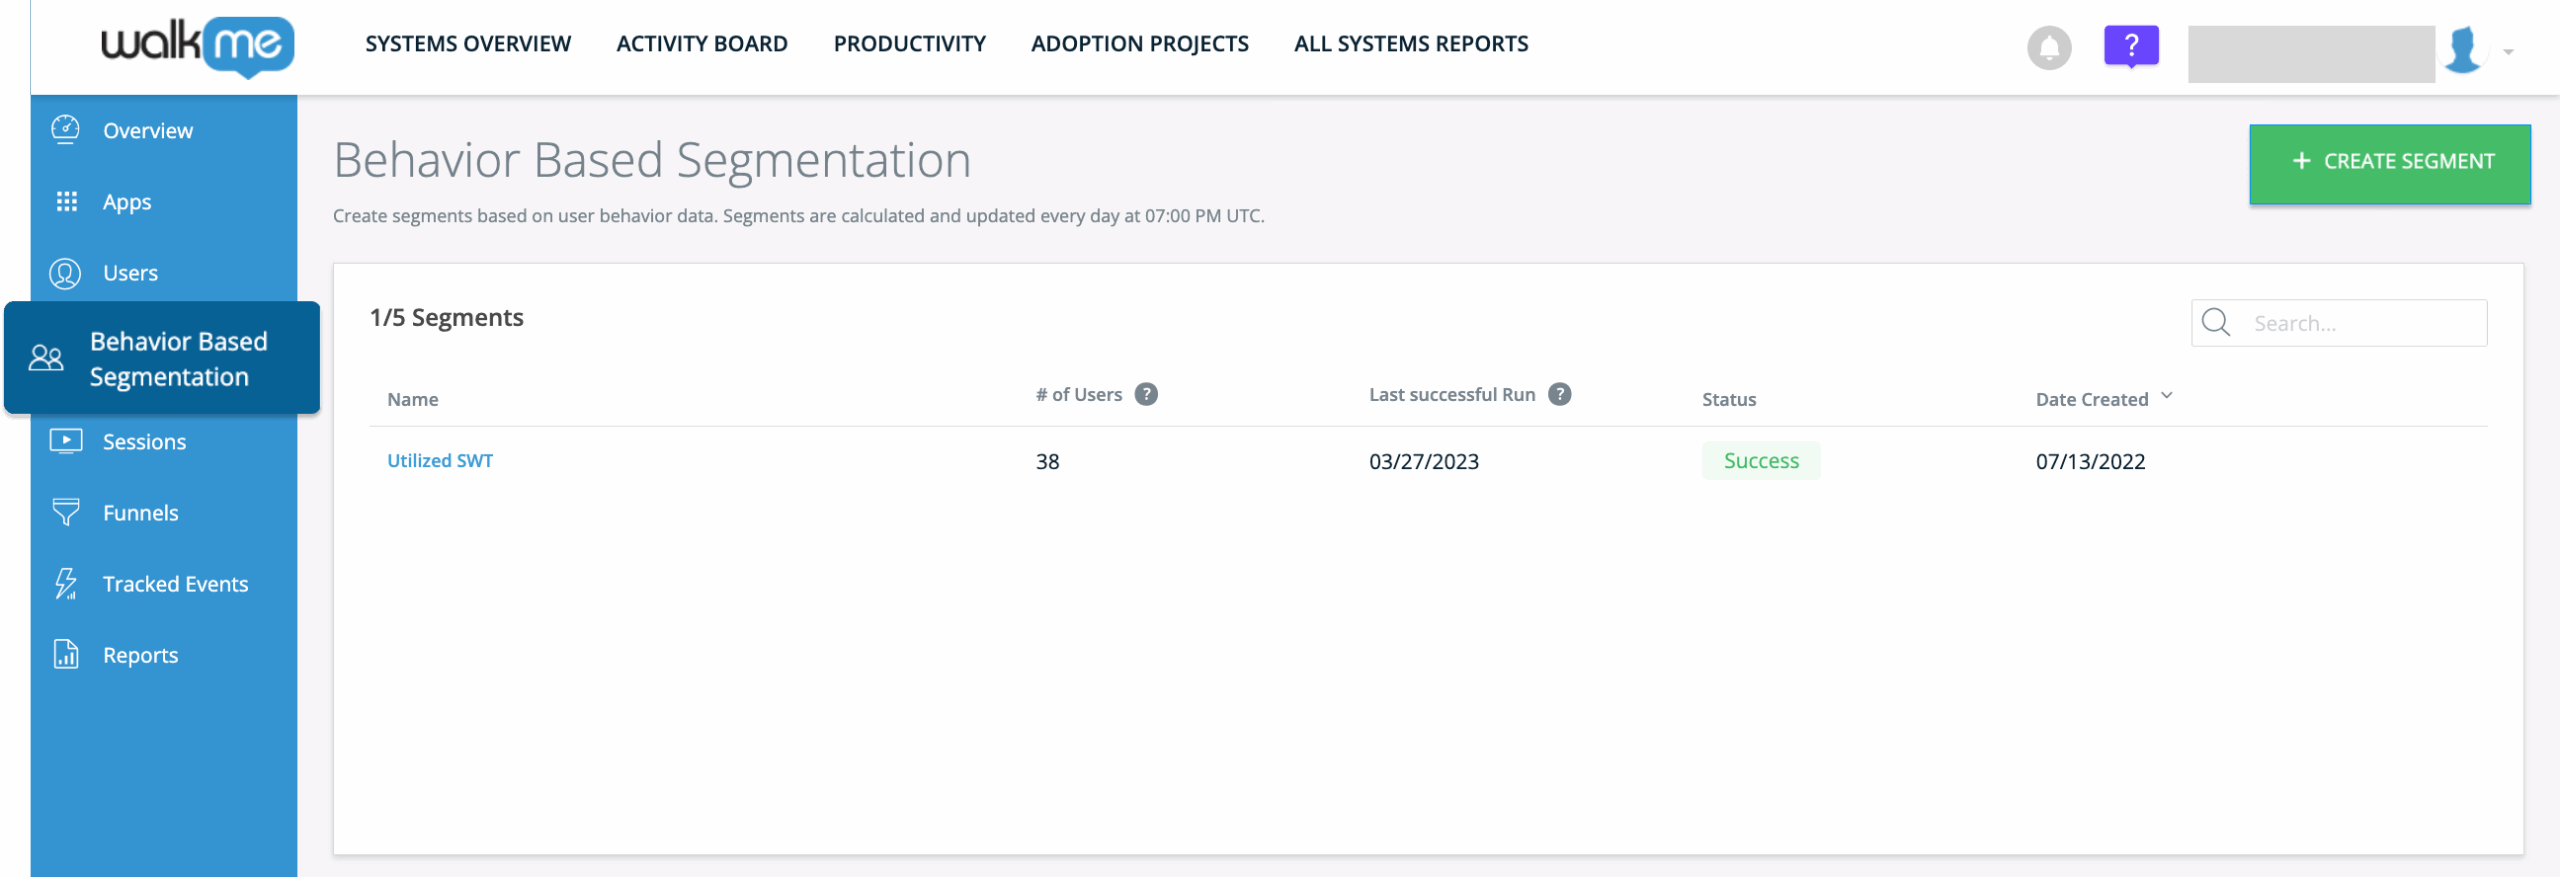This screenshot has width=2560, height=877.
Task: Open the purple help question mark icon
Action: [2130, 46]
